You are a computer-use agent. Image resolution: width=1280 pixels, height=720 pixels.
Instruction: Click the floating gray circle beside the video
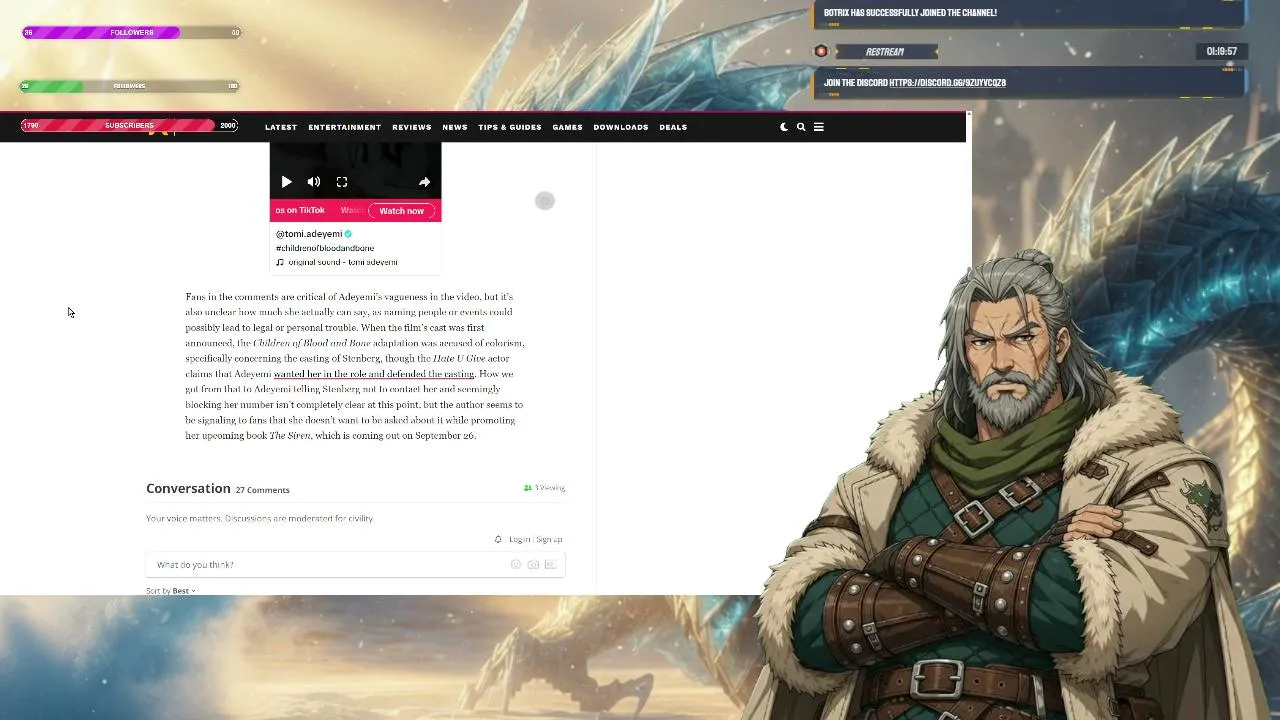pos(545,201)
